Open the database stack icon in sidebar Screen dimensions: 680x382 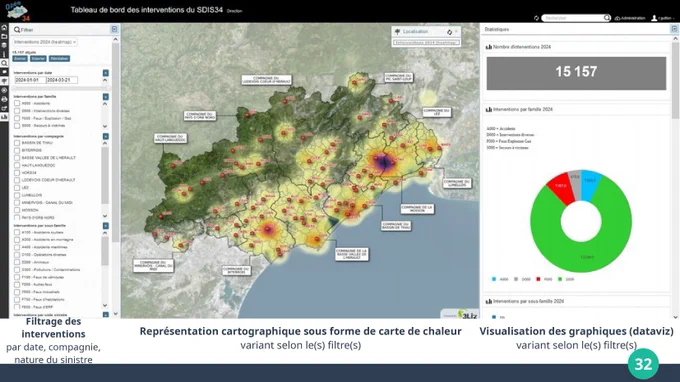(x=4, y=45)
